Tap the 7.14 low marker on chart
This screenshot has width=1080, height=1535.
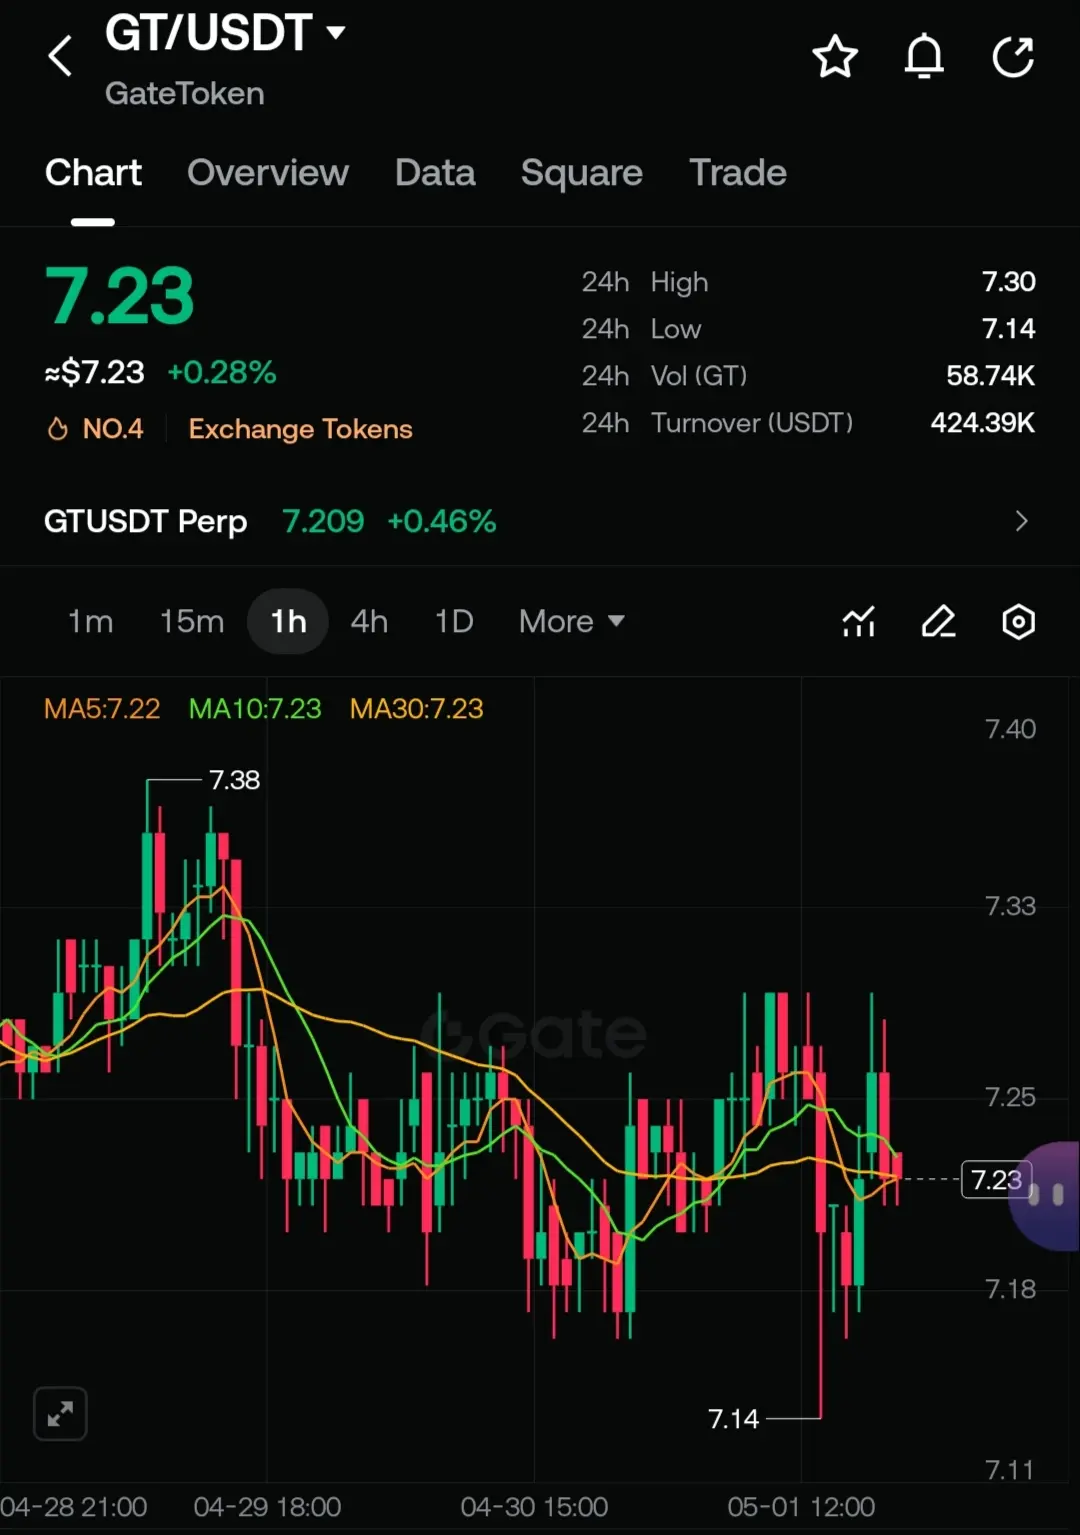tap(733, 1419)
